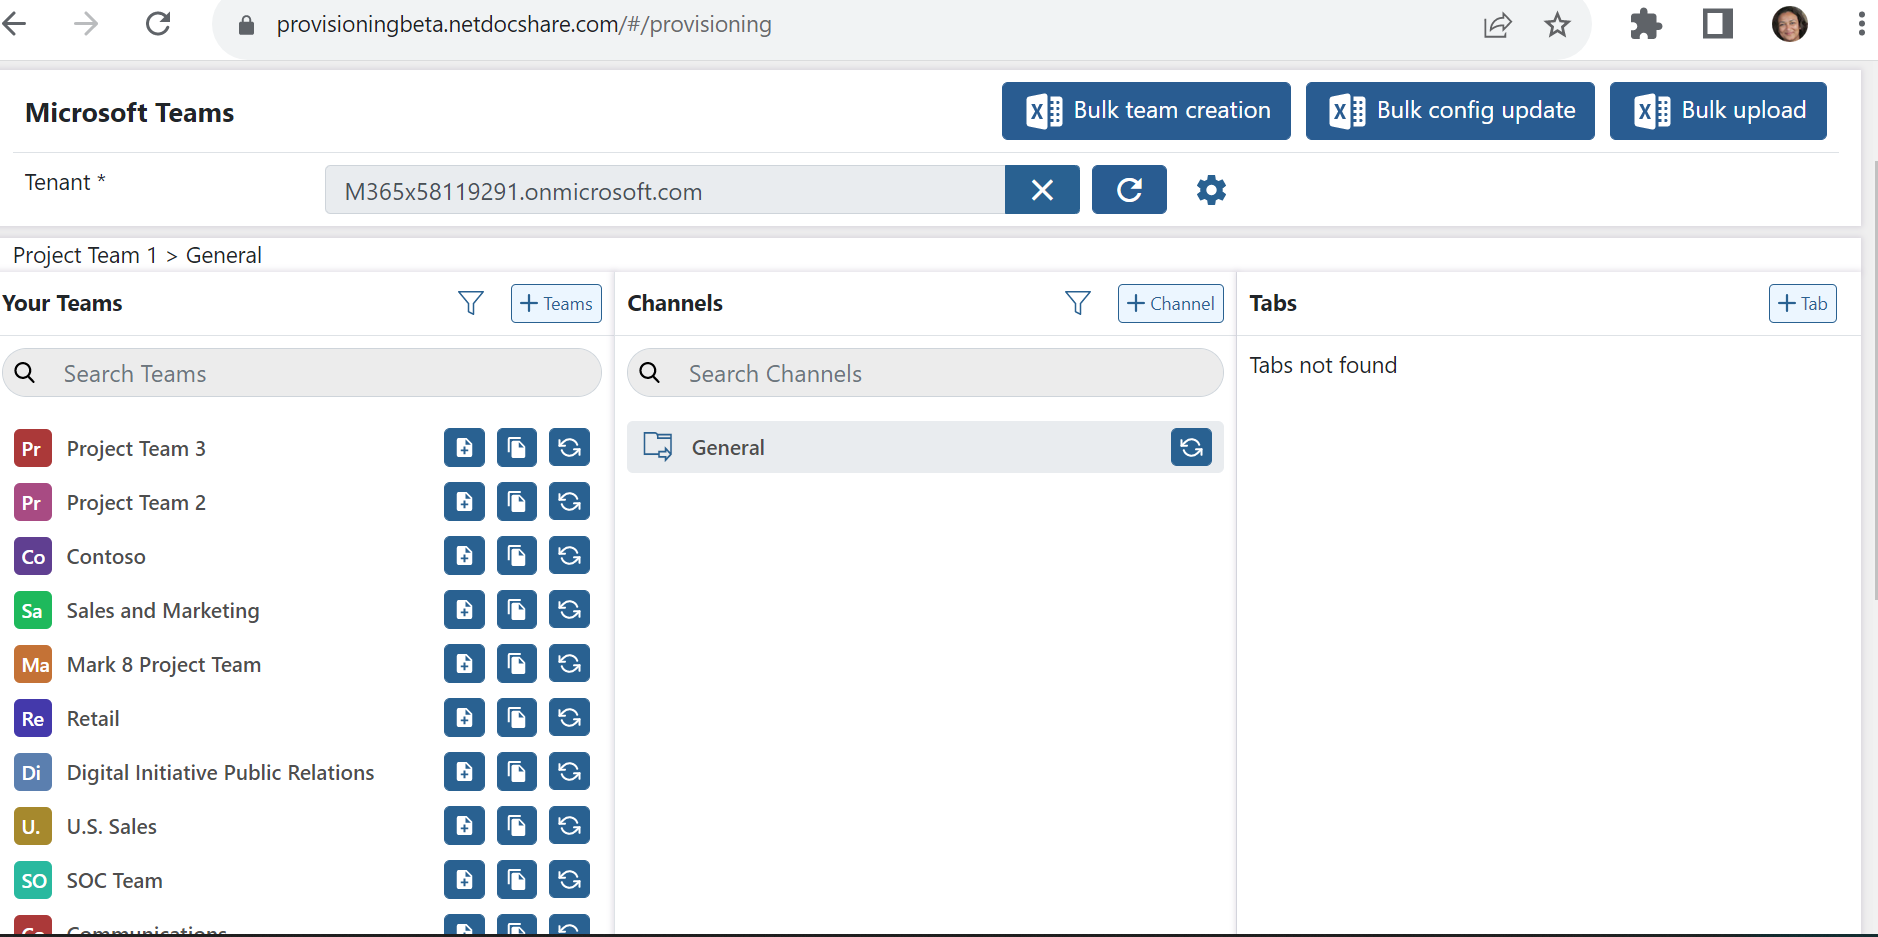Select Project Team 3 in team list
This screenshot has height=937, width=1878.
(136, 449)
